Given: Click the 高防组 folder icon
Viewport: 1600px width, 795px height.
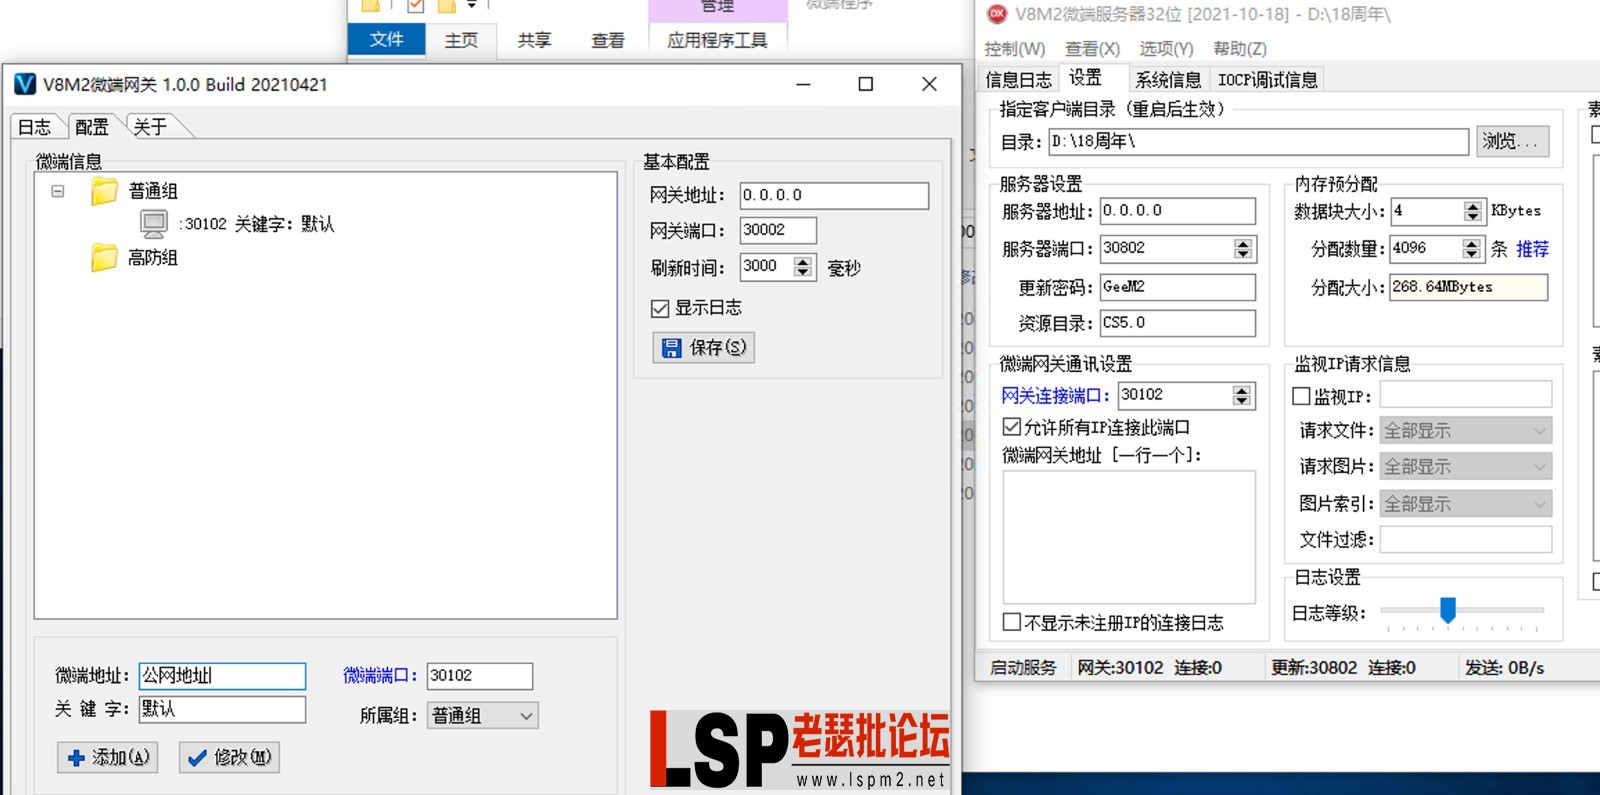Looking at the screenshot, I should [x=104, y=258].
